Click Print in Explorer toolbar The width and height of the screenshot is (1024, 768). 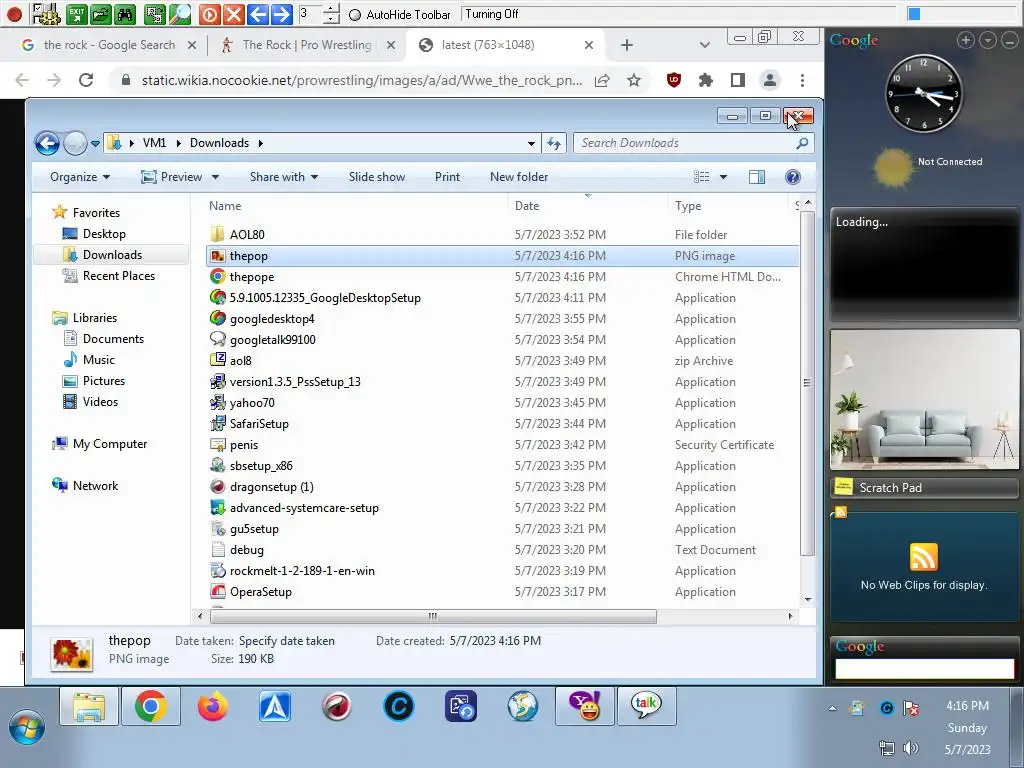[447, 177]
